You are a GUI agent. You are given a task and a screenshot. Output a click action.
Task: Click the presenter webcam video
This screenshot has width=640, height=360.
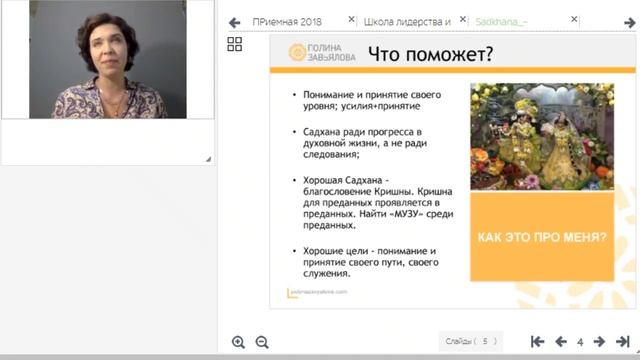pyautogui.click(x=108, y=60)
